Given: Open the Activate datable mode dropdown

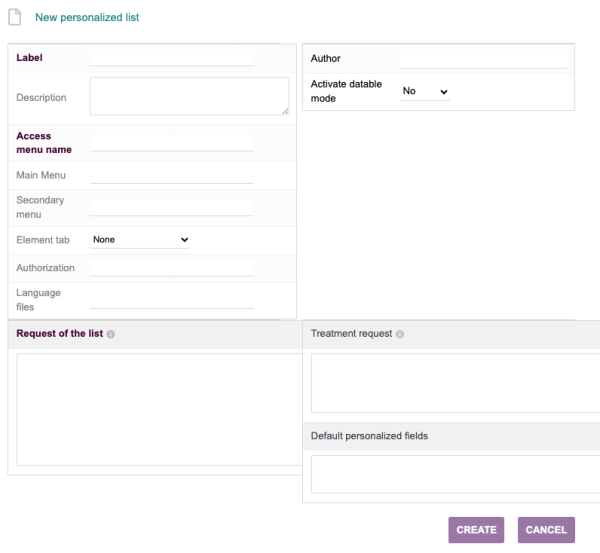Looking at the screenshot, I should pos(425,91).
